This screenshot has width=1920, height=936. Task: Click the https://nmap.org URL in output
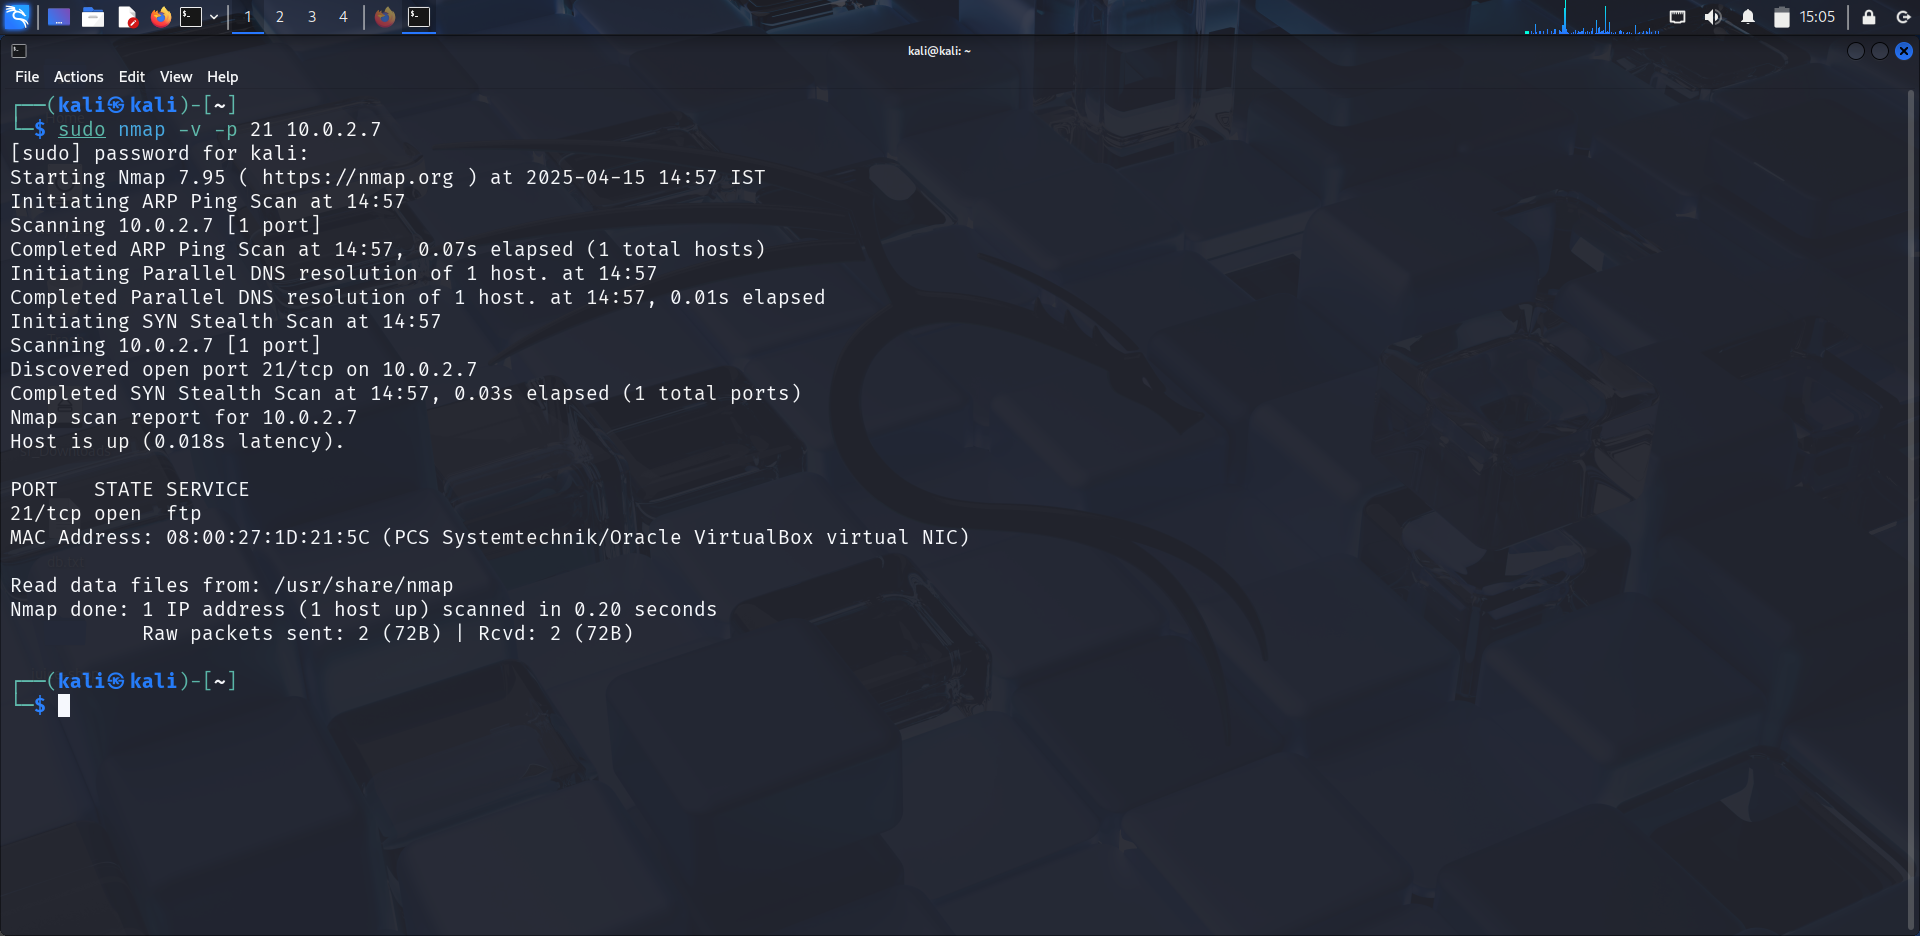[358, 178]
